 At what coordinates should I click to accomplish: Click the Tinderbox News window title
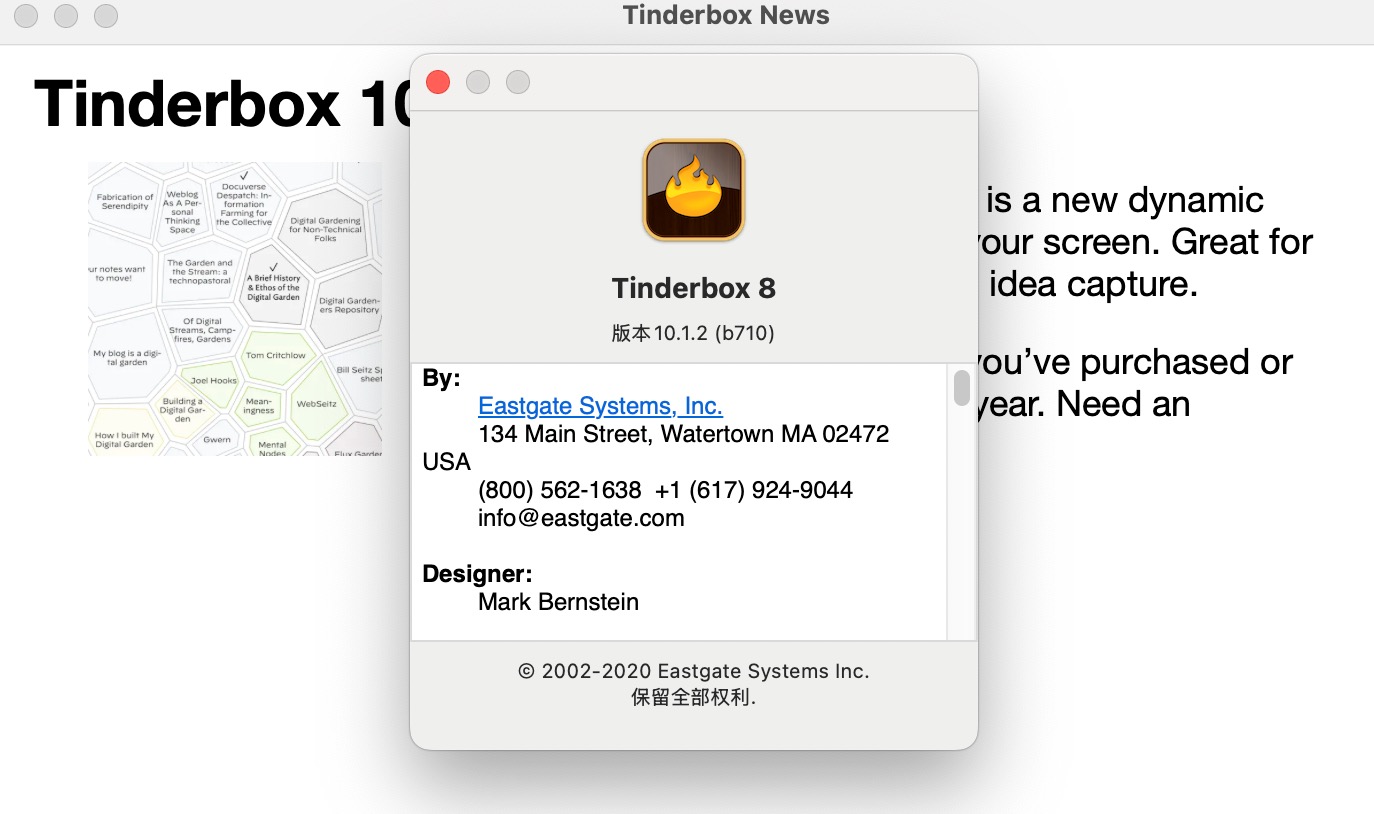(x=726, y=15)
